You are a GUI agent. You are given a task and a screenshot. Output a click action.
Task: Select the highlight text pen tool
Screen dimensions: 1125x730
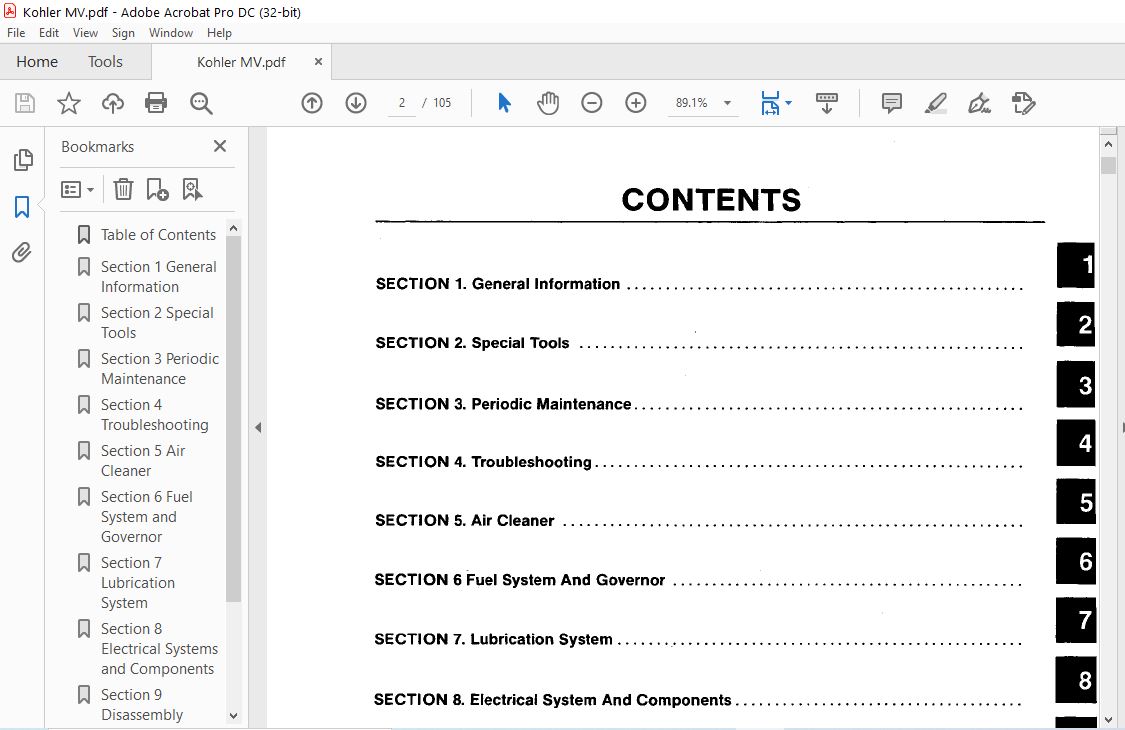coord(936,103)
